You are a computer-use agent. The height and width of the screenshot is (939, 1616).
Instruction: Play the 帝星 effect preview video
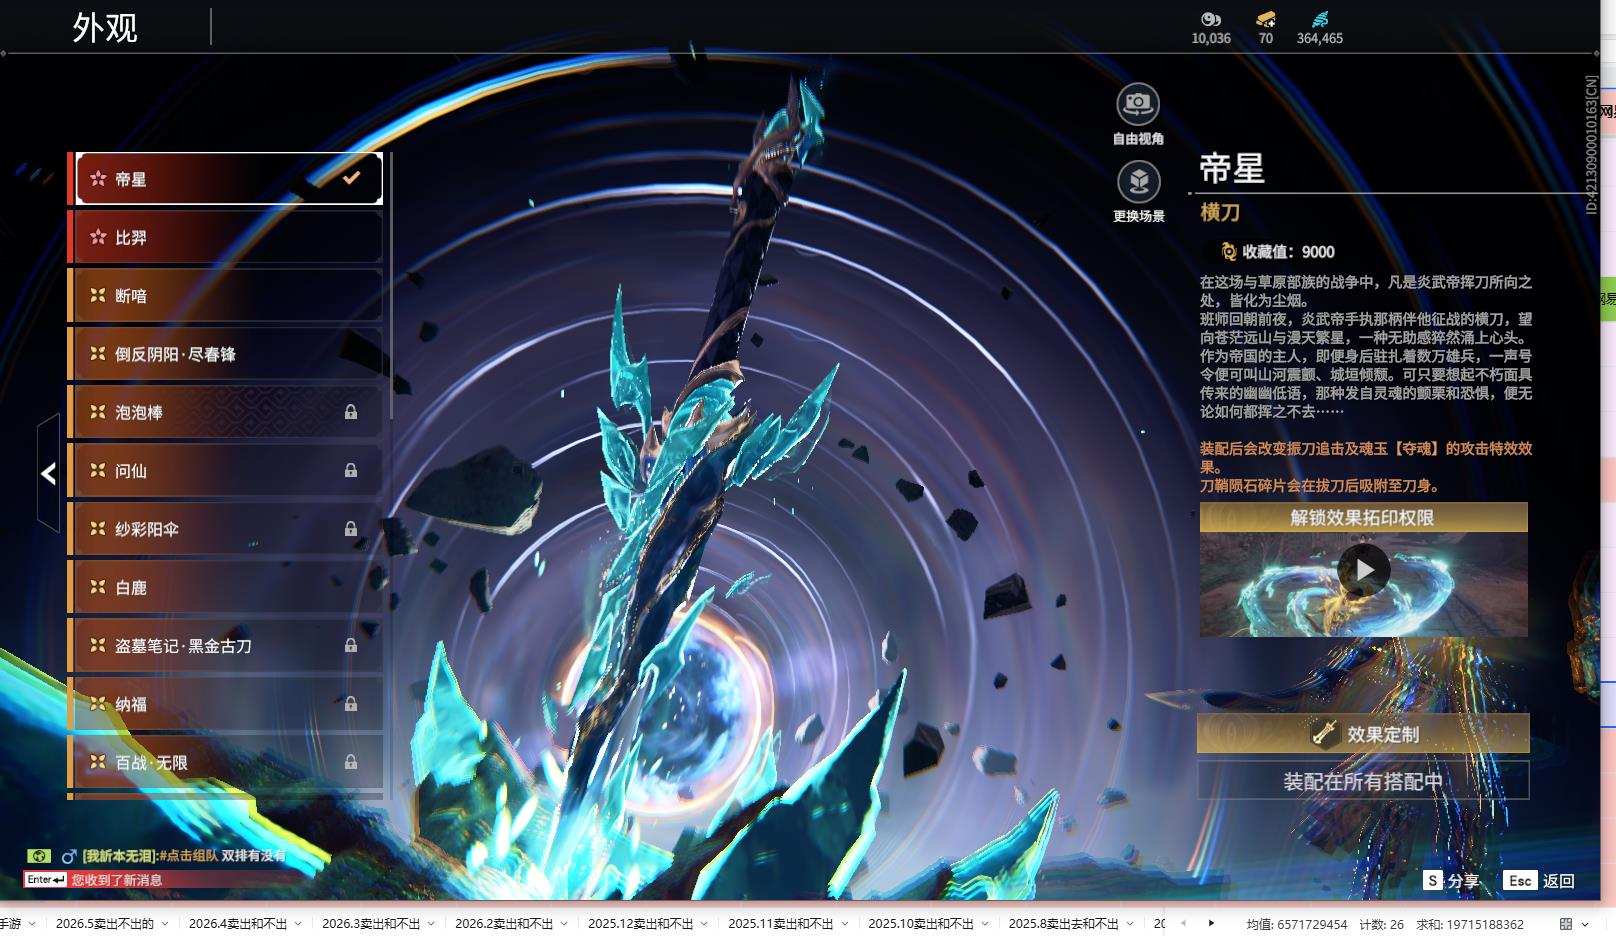[x=1364, y=570]
